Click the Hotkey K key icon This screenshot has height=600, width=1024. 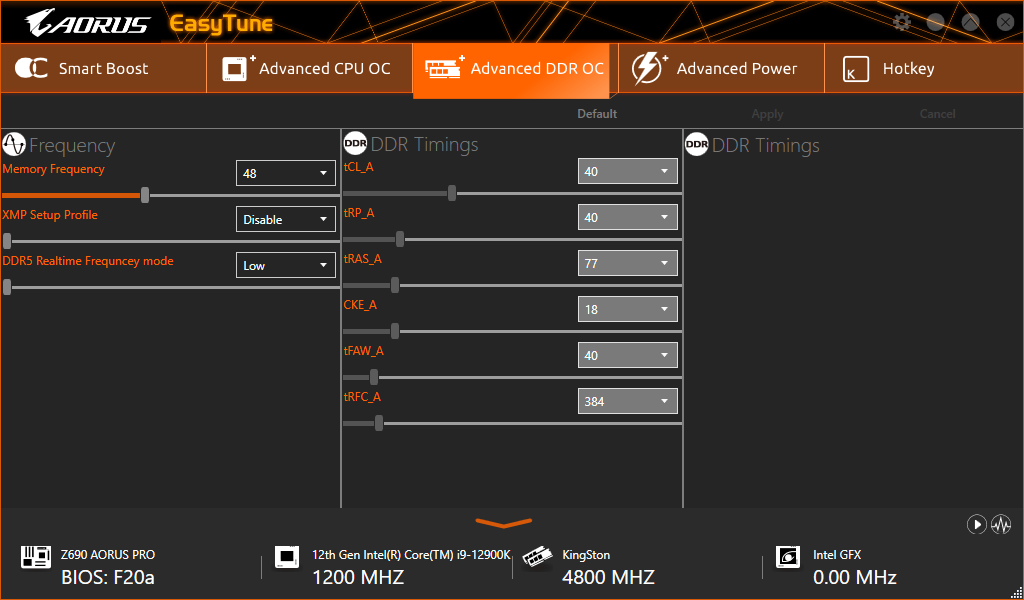[x=856, y=69]
